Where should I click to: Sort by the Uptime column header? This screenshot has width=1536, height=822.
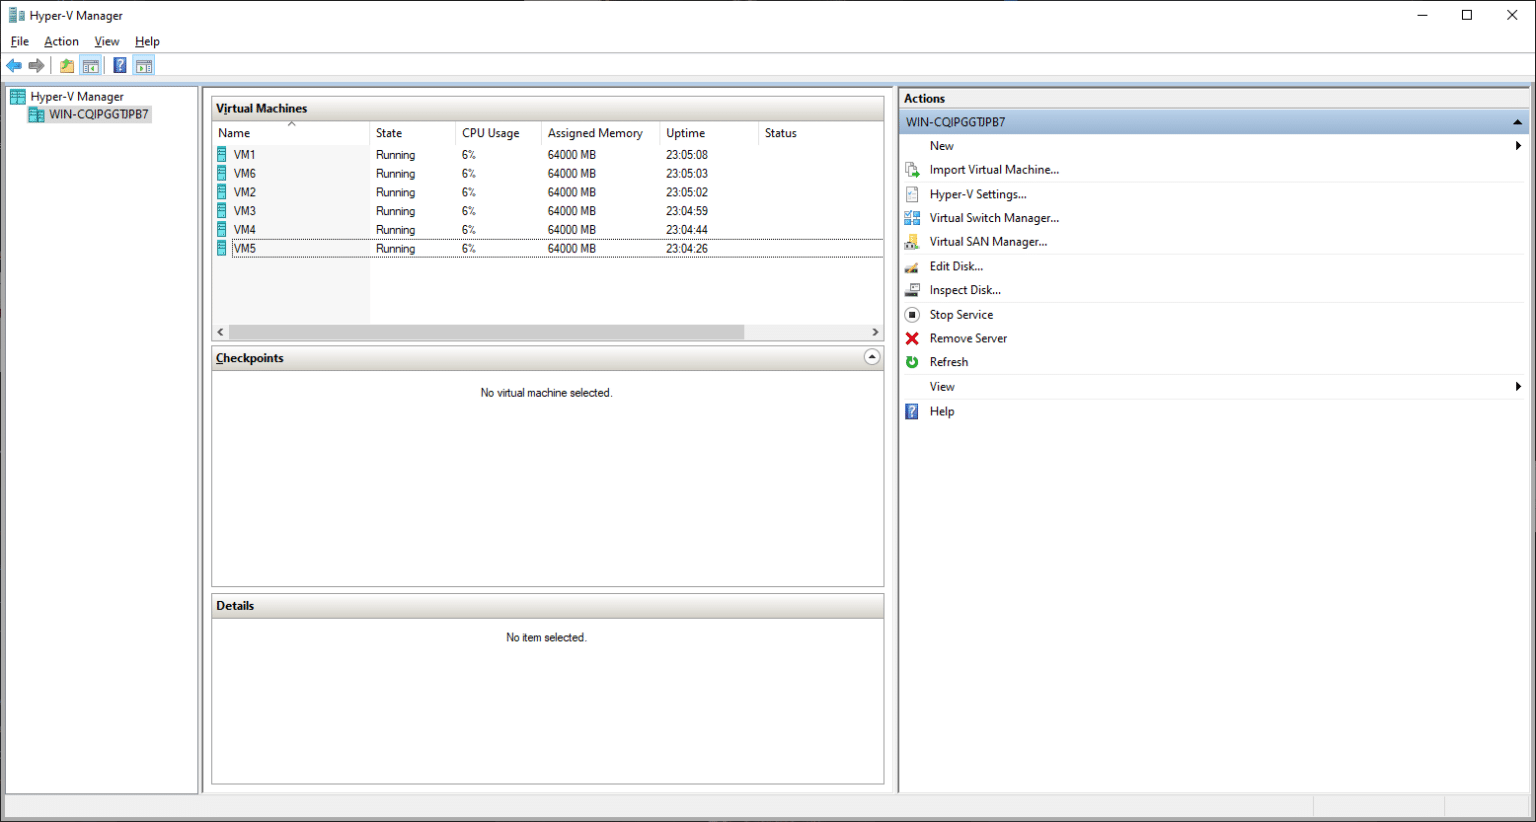[708, 133]
